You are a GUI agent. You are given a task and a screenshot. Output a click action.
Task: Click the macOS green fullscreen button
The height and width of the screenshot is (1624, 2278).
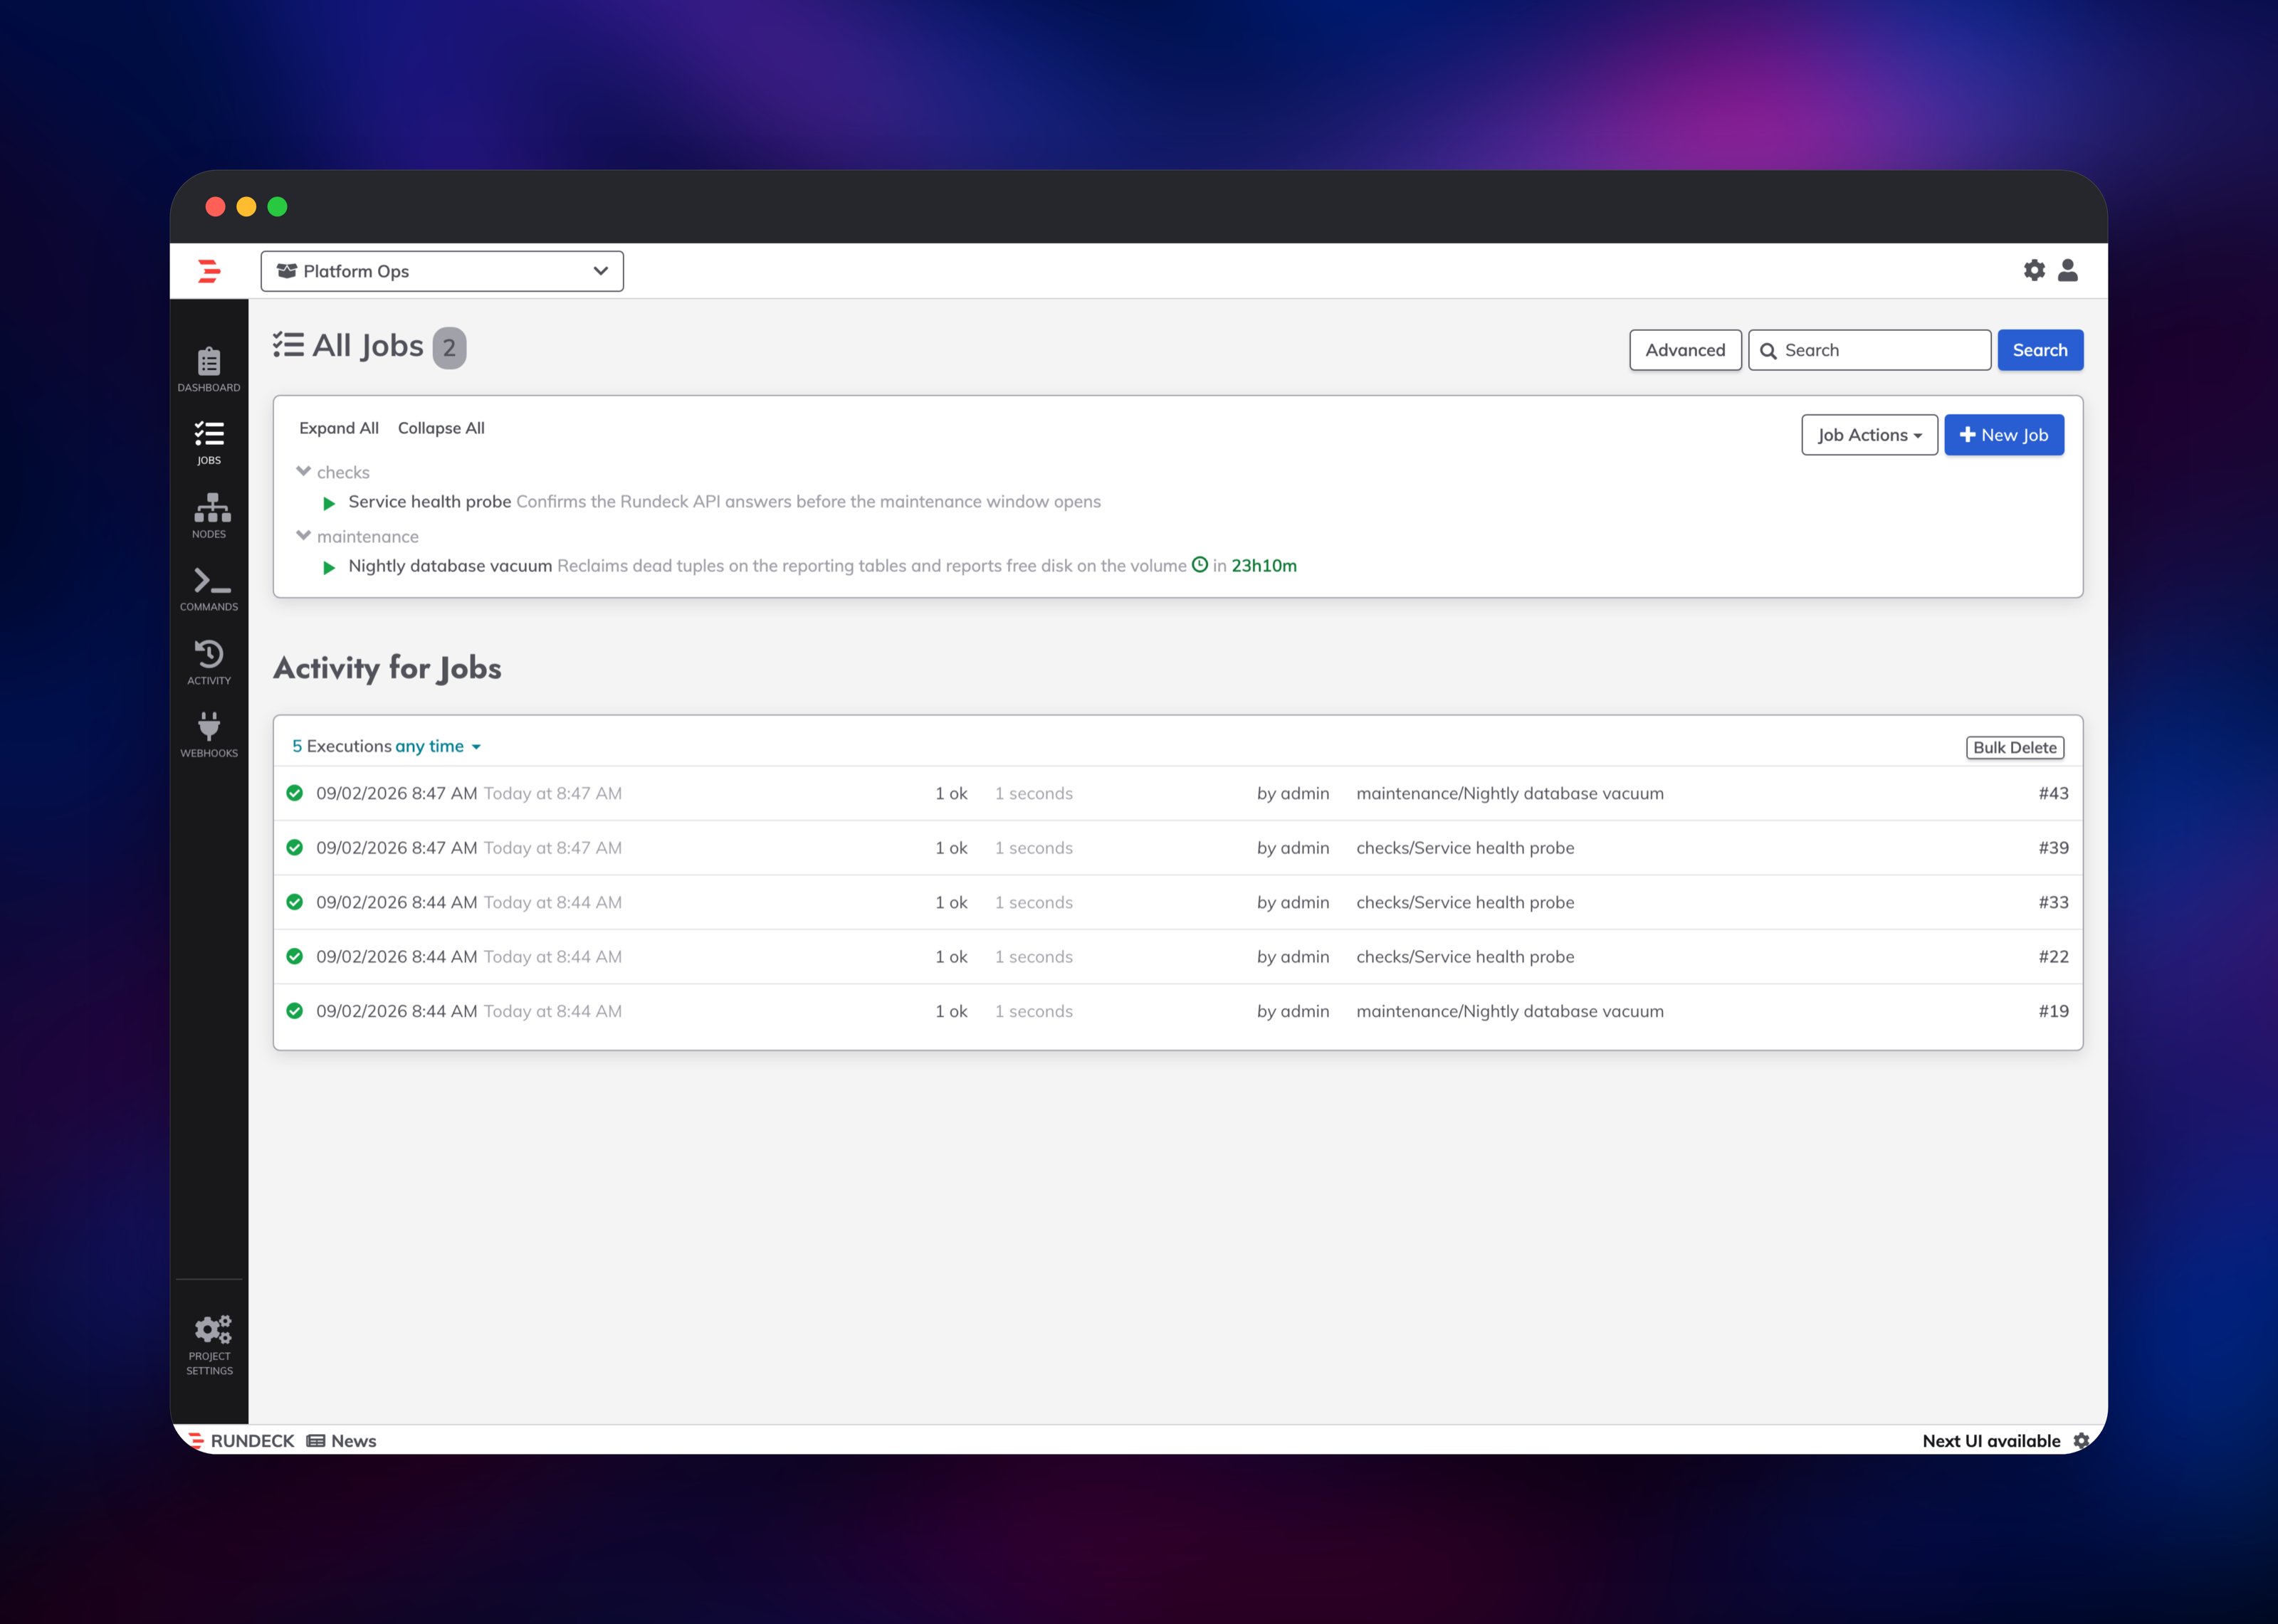tap(277, 207)
